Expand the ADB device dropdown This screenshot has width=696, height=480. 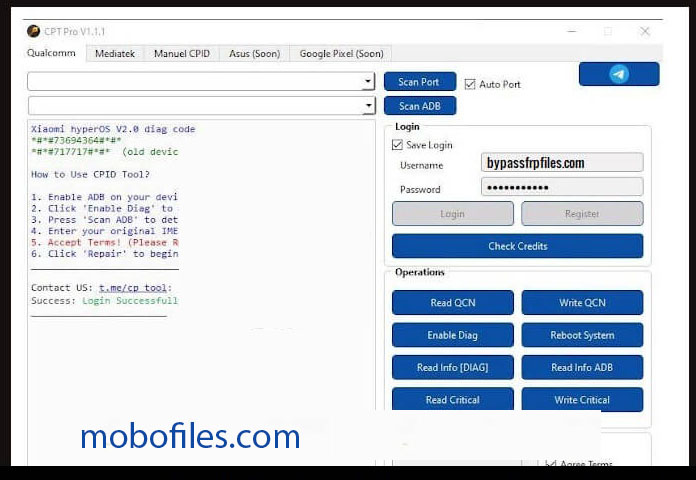tap(368, 106)
